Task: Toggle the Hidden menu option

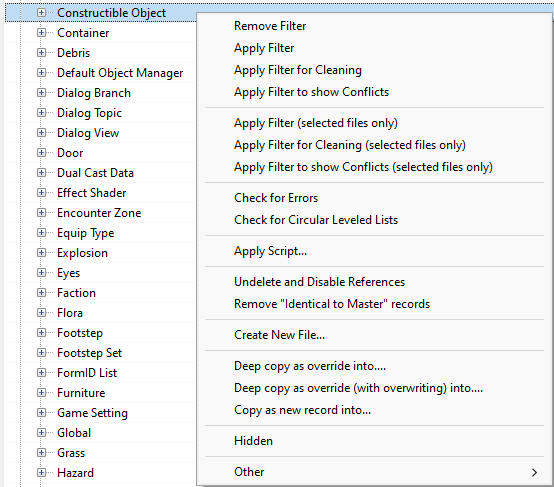Action: coord(253,441)
